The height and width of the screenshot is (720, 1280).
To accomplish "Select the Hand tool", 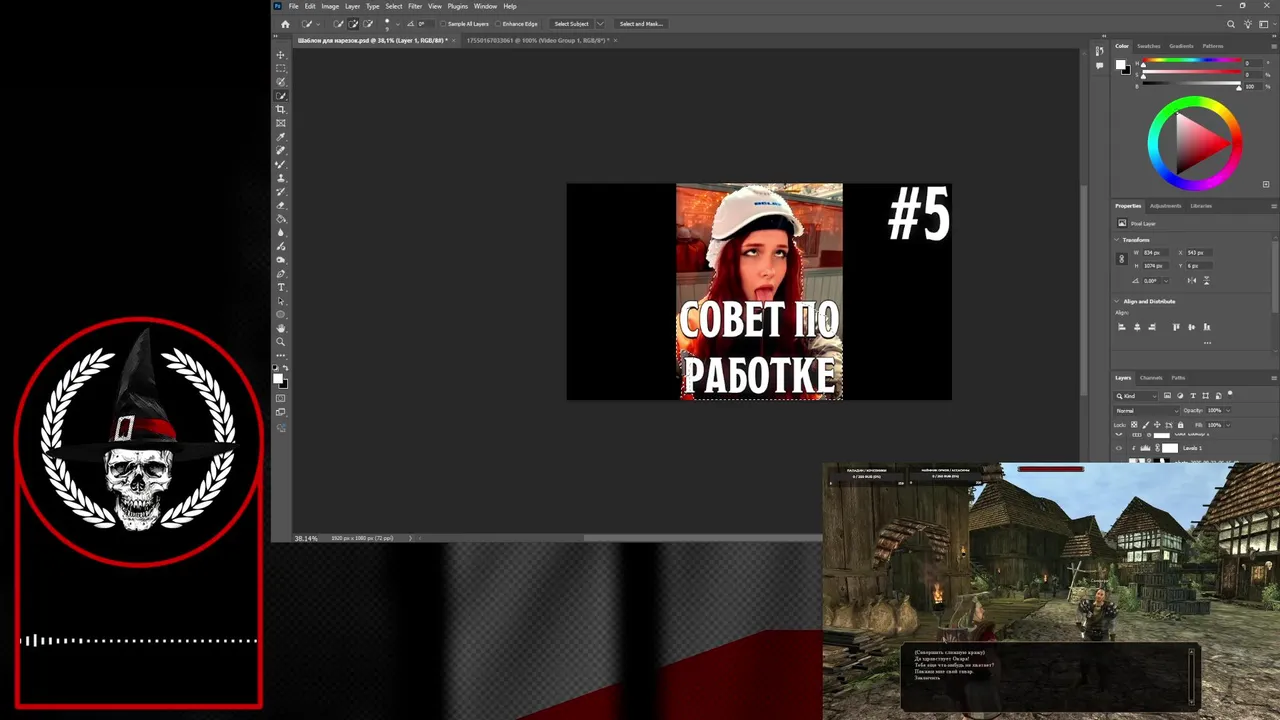I will (281, 328).
